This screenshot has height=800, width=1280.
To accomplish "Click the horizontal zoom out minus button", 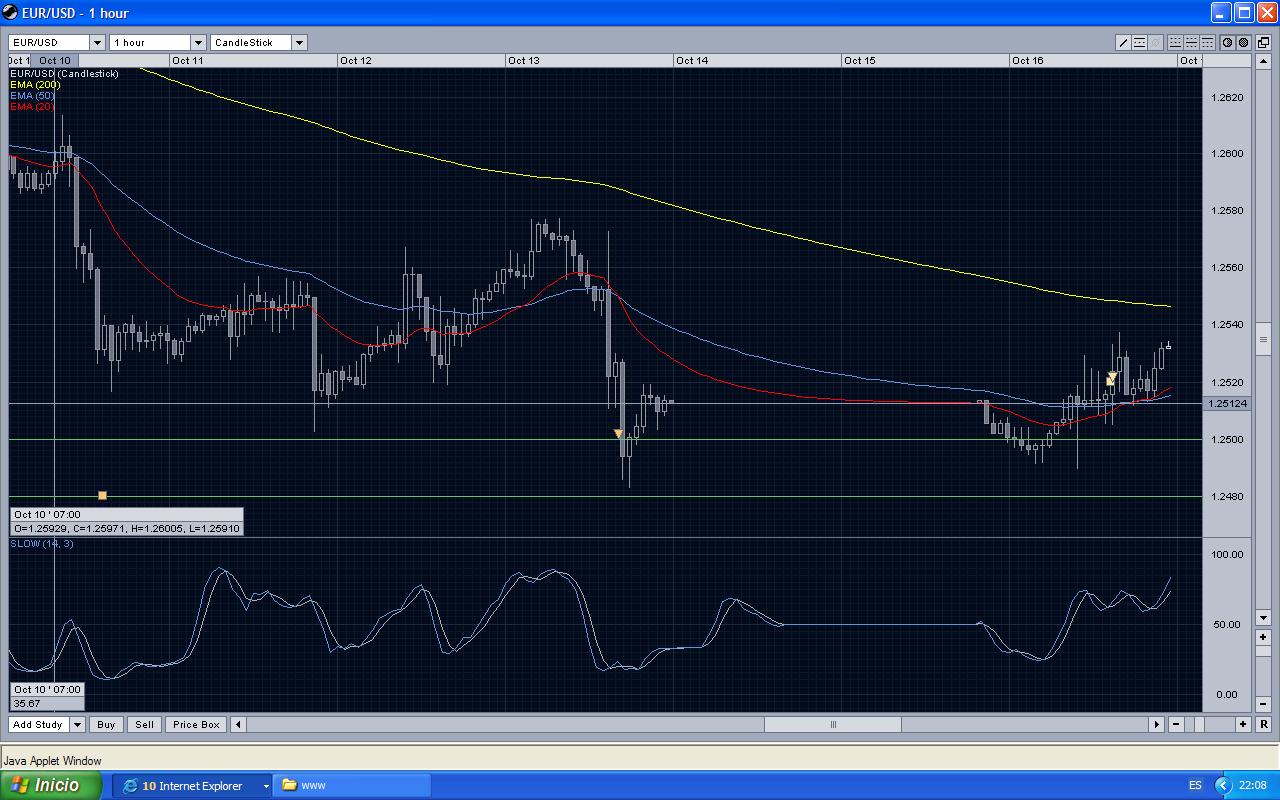I will pyautogui.click(x=1176, y=724).
